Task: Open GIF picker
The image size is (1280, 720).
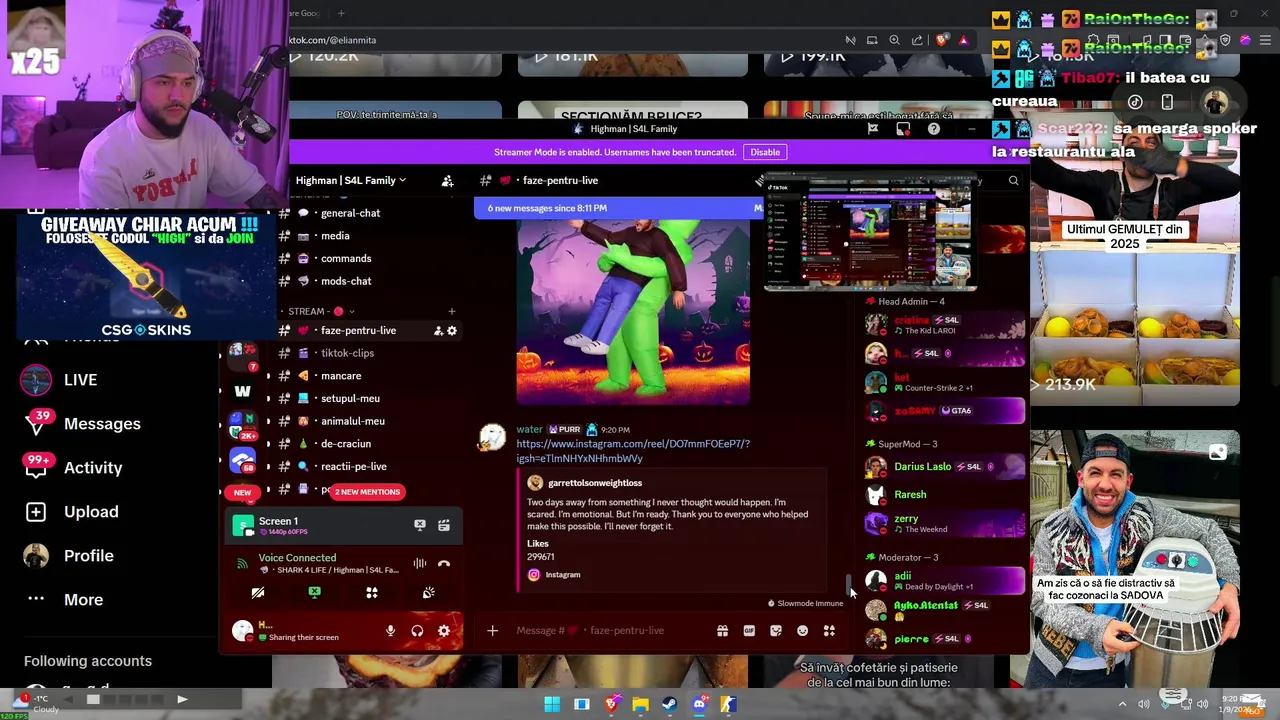Action: [x=749, y=631]
